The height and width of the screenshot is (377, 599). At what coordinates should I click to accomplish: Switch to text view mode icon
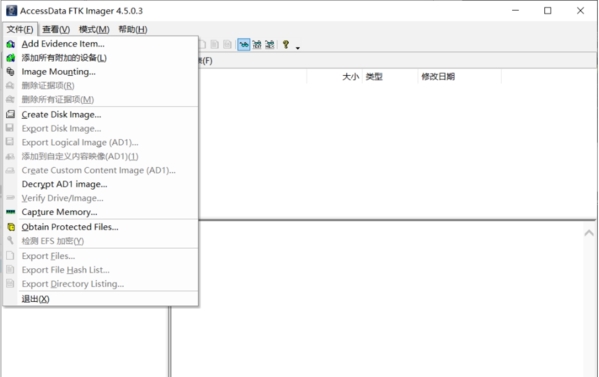(x=257, y=45)
